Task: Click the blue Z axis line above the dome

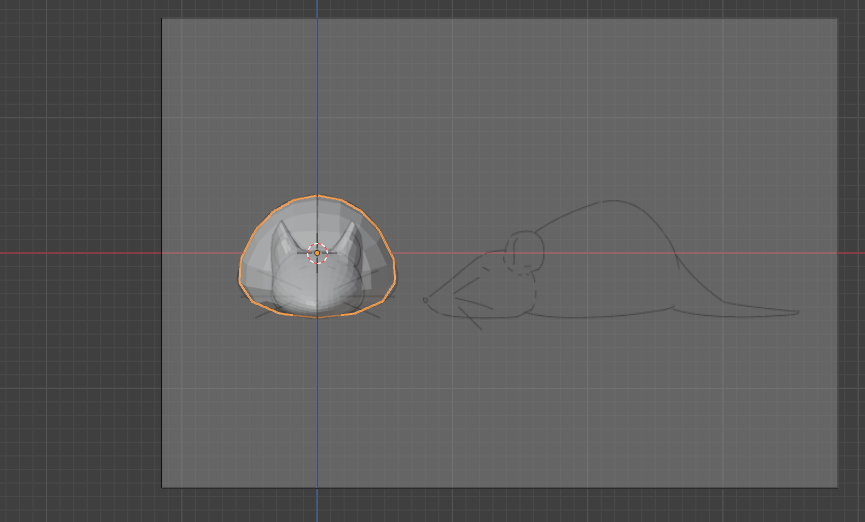Action: point(317,100)
